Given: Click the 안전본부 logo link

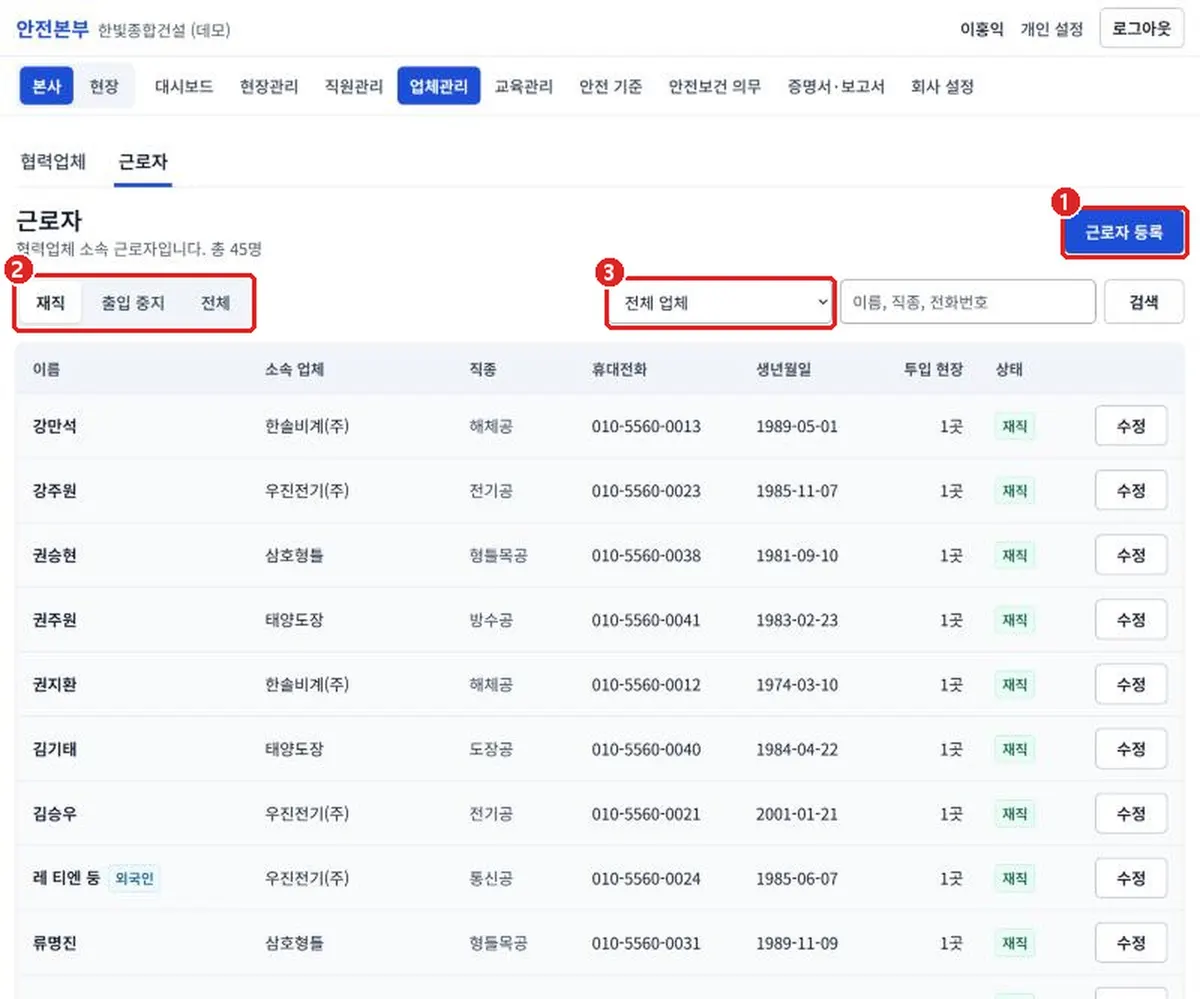Looking at the screenshot, I should click(x=53, y=28).
